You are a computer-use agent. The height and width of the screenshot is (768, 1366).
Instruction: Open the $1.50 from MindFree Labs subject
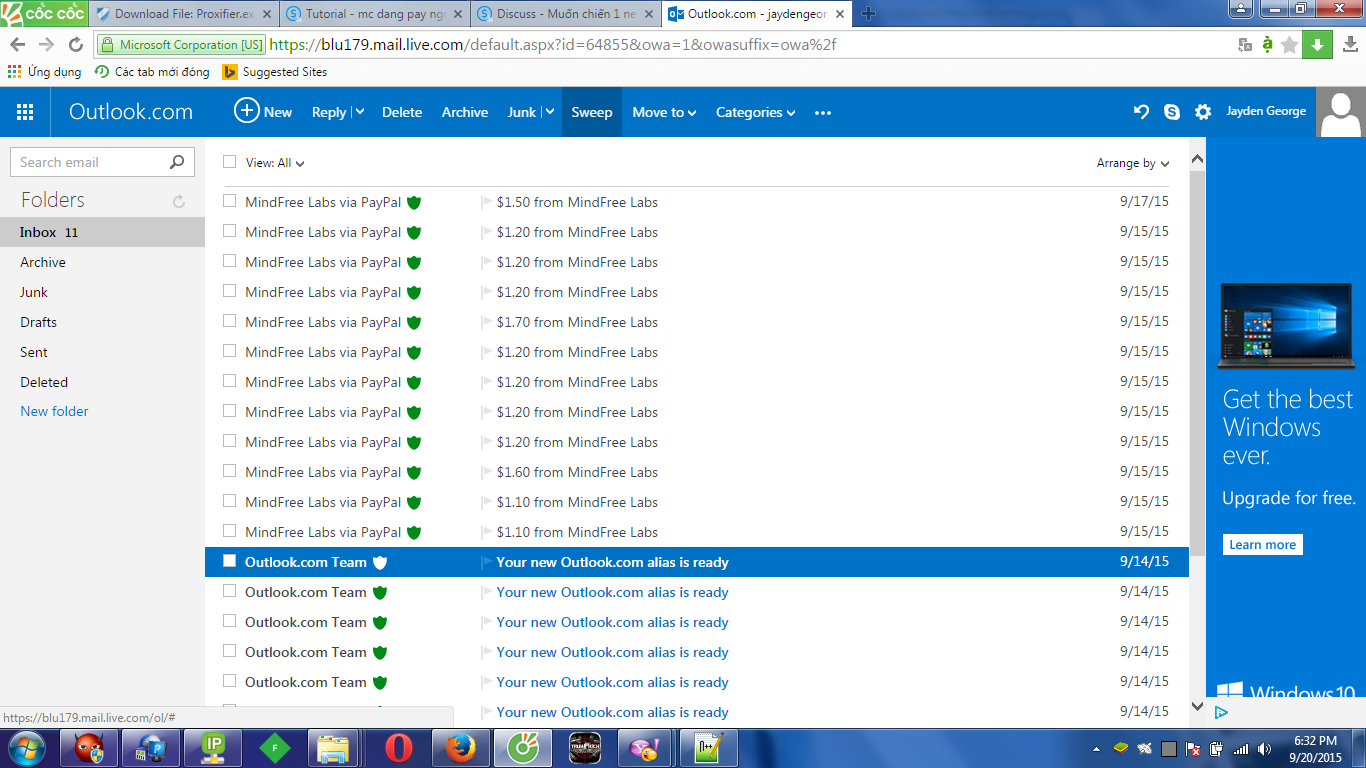(577, 202)
